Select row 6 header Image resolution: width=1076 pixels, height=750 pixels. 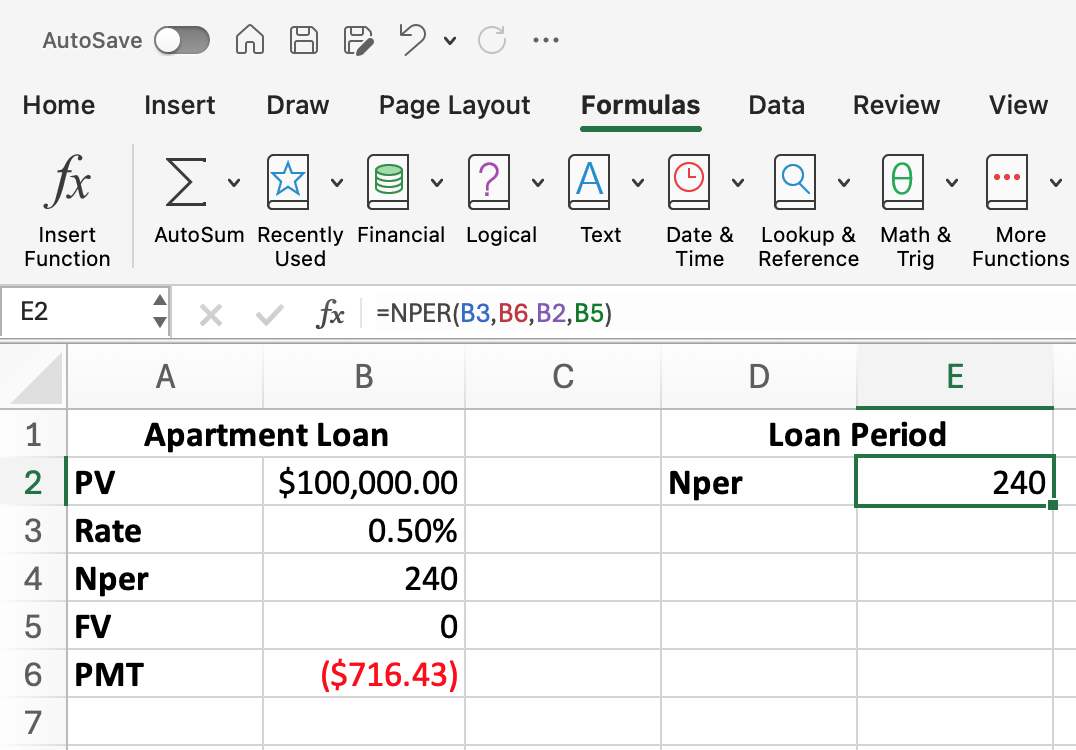(33, 675)
